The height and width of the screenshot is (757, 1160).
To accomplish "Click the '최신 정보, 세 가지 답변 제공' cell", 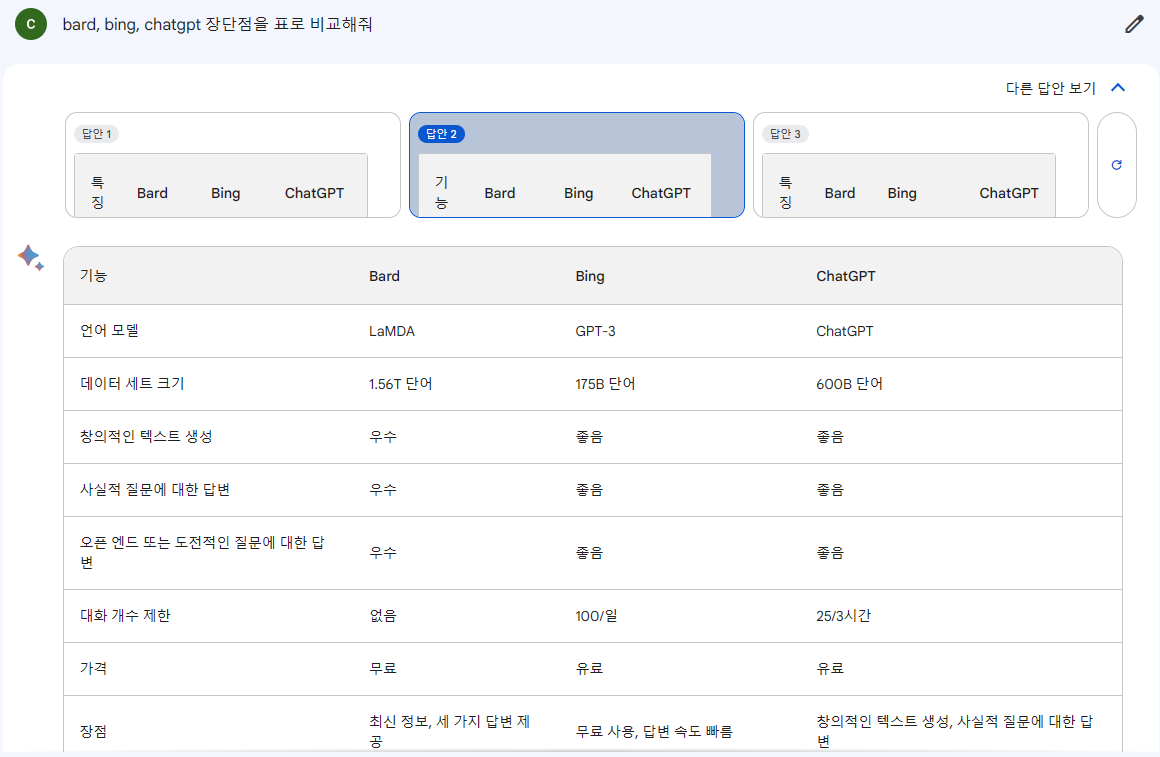I will tap(449, 731).
